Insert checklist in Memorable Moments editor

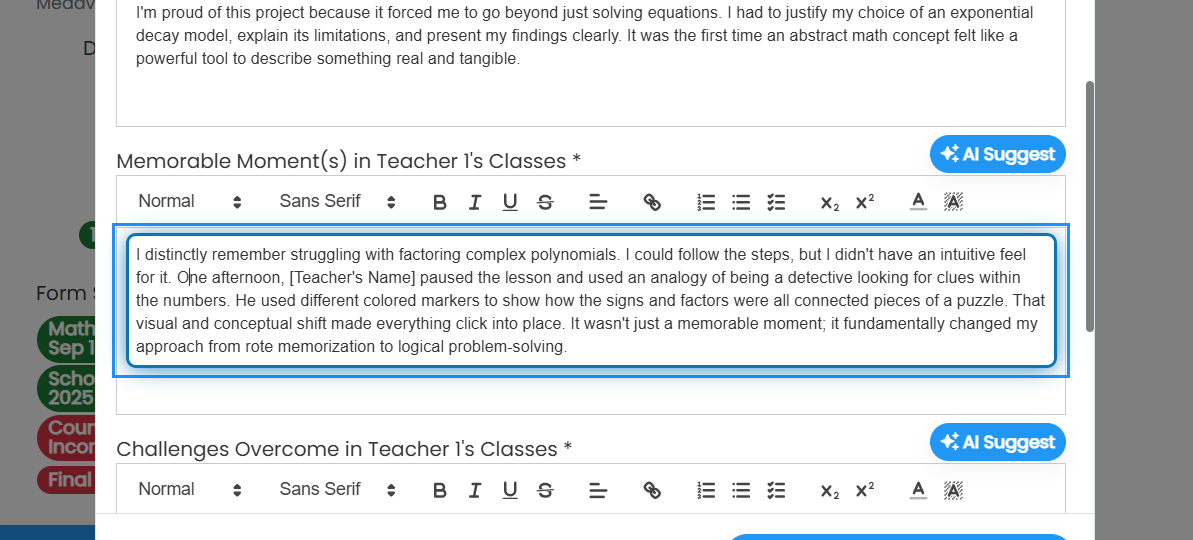[x=776, y=202]
